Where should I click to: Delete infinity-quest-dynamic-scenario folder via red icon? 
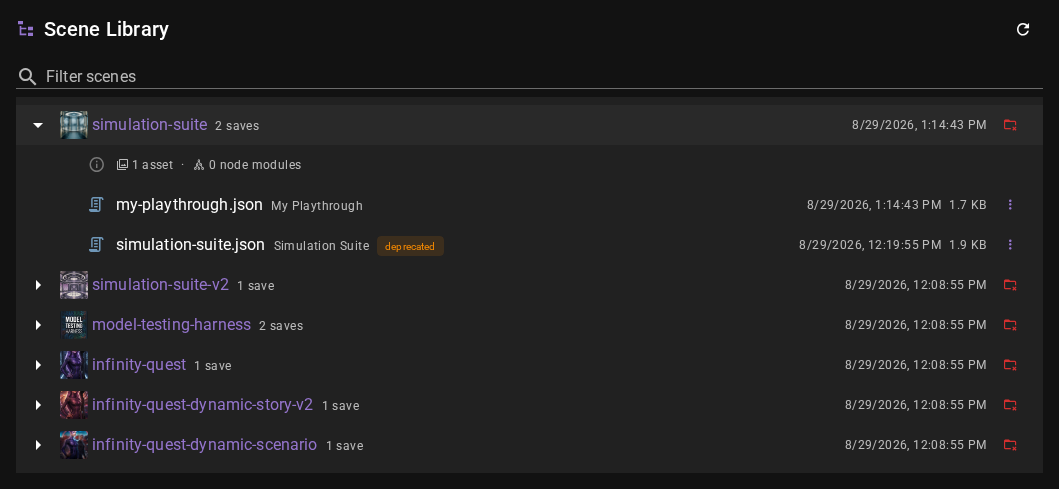tap(1010, 445)
